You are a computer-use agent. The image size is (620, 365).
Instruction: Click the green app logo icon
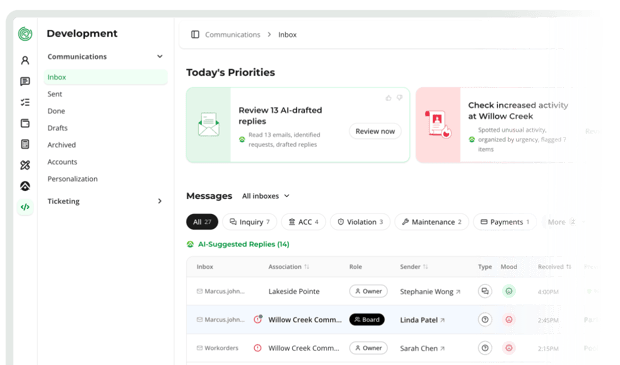pos(25,34)
